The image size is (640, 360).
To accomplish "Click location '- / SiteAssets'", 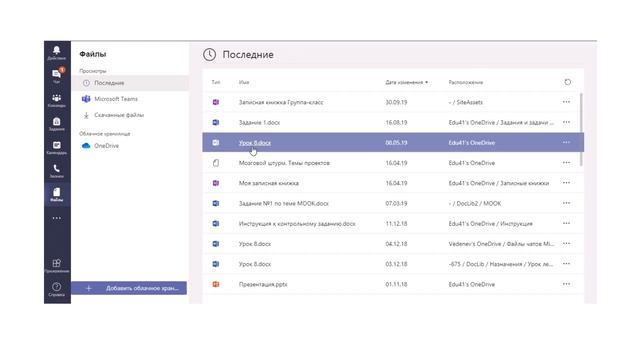I will (466, 102).
